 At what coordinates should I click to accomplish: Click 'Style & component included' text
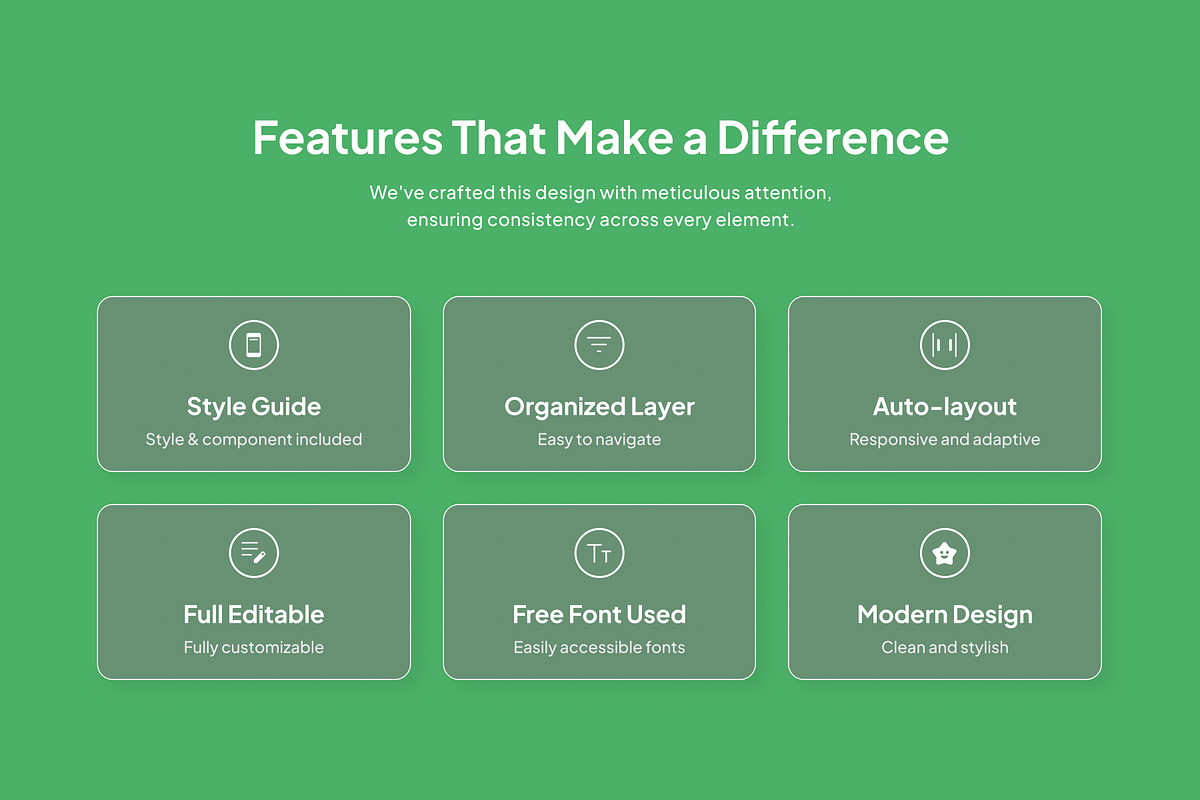[x=254, y=439]
